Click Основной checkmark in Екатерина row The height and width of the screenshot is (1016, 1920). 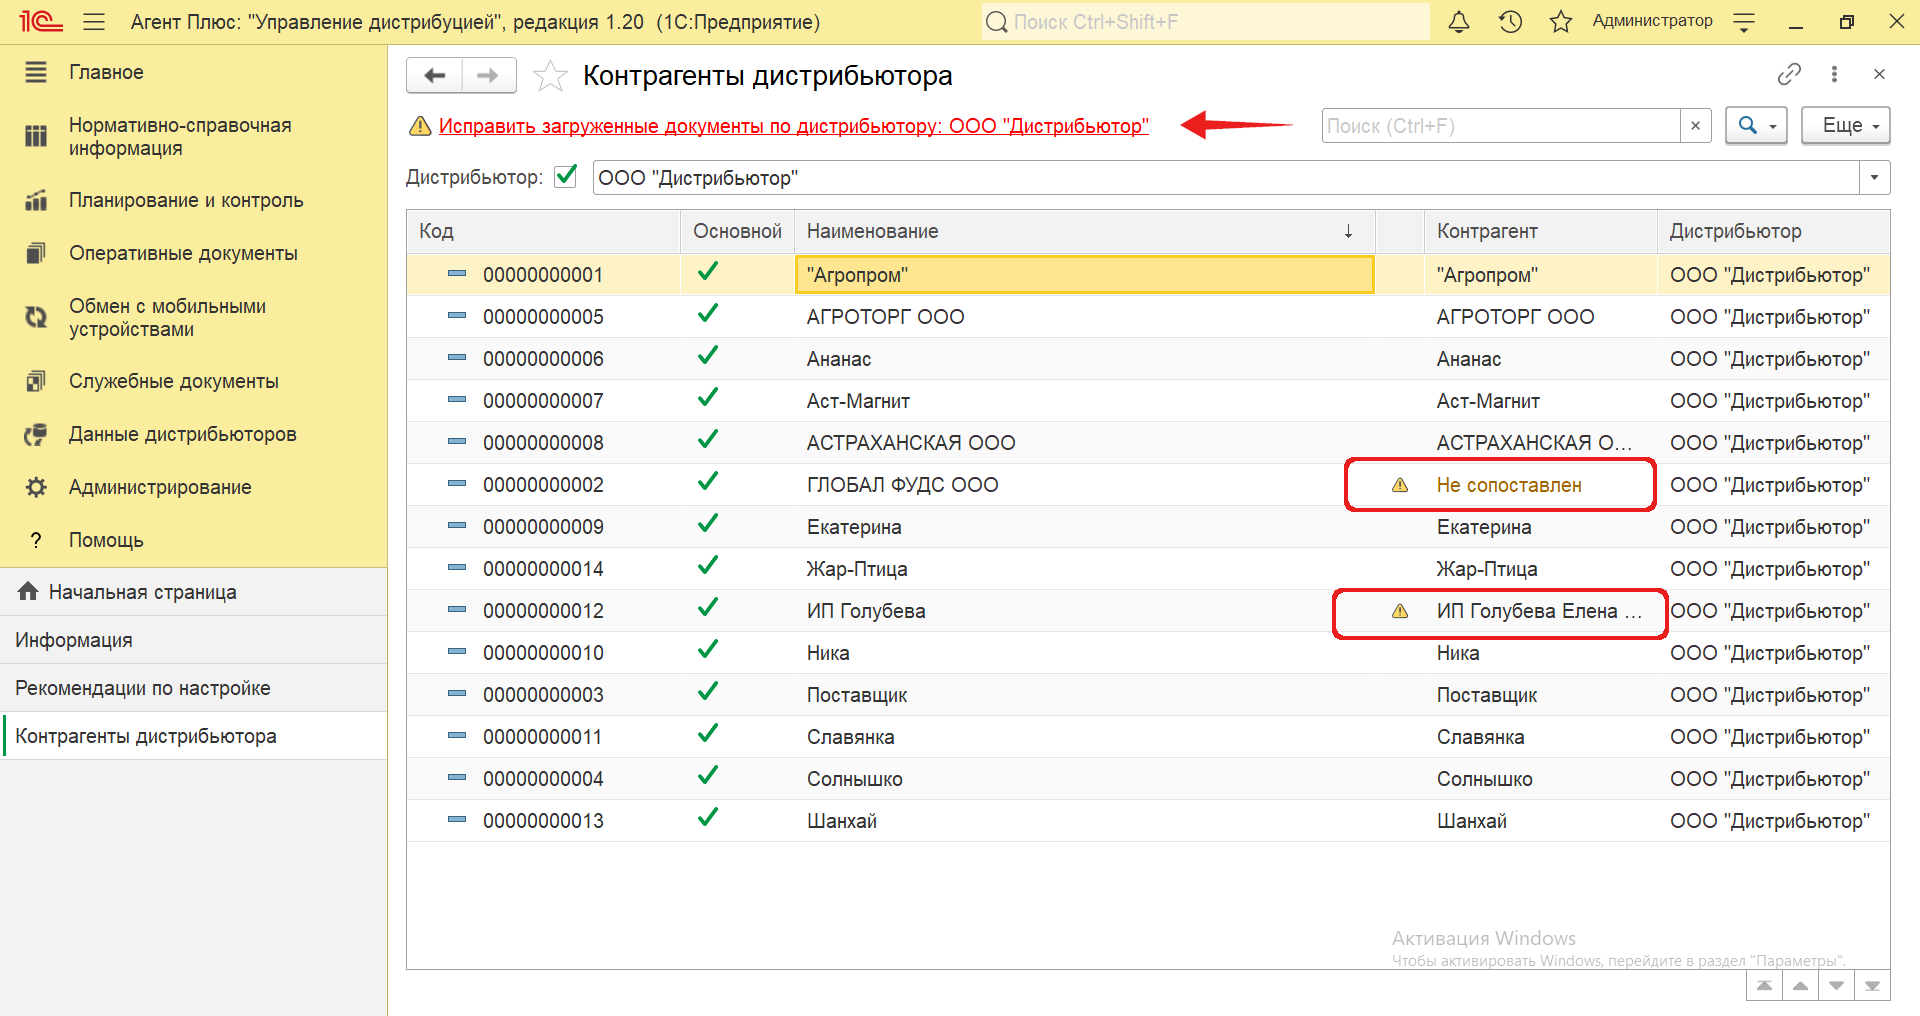click(708, 524)
